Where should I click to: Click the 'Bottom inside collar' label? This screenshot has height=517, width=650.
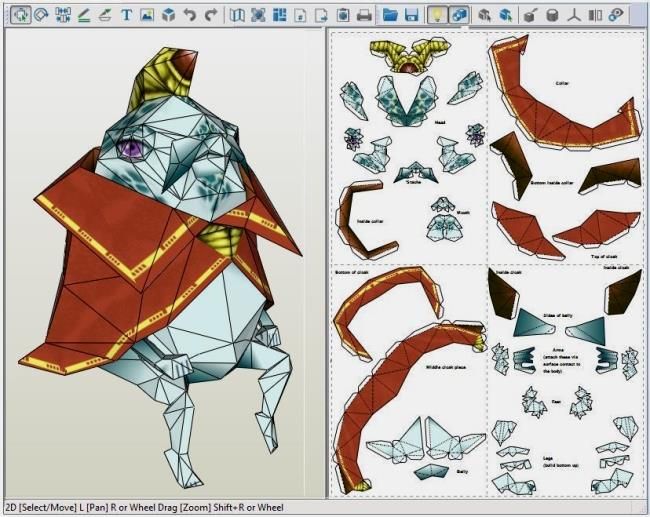click(552, 182)
